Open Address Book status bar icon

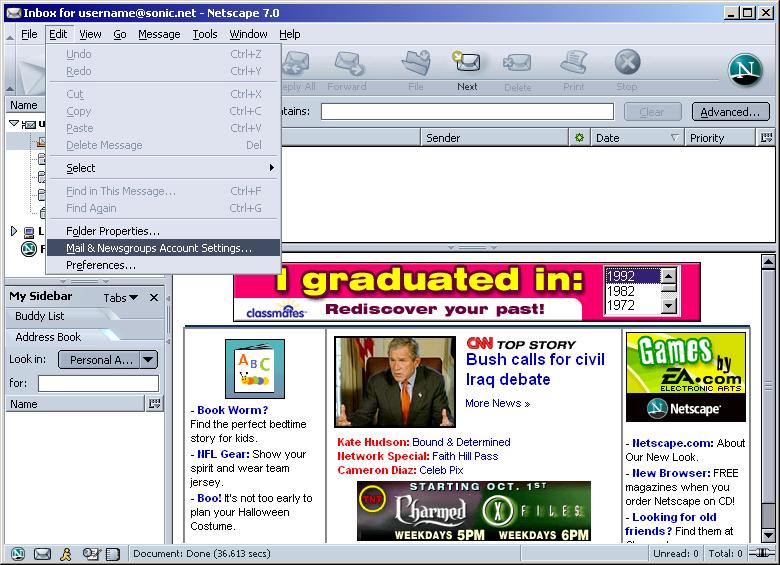pos(113,554)
